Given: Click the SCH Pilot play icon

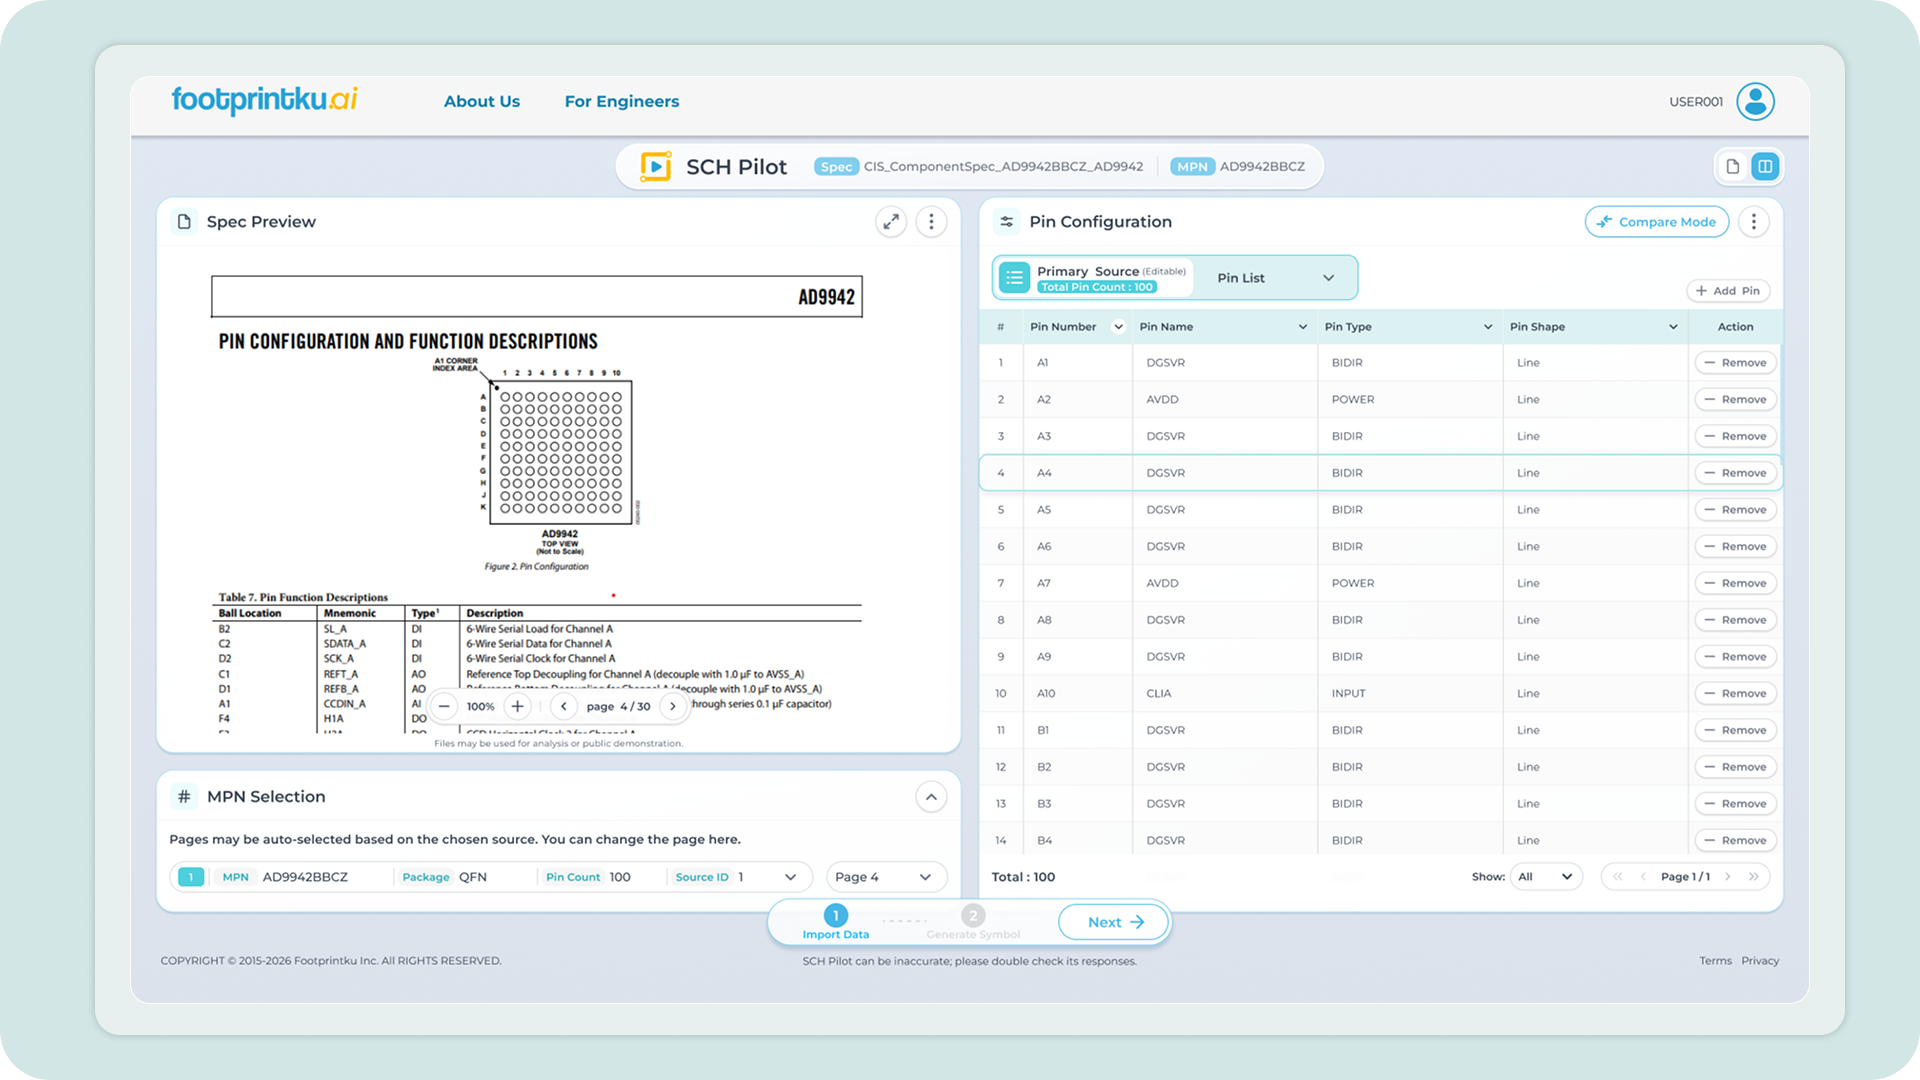Looking at the screenshot, I should [x=655, y=166].
